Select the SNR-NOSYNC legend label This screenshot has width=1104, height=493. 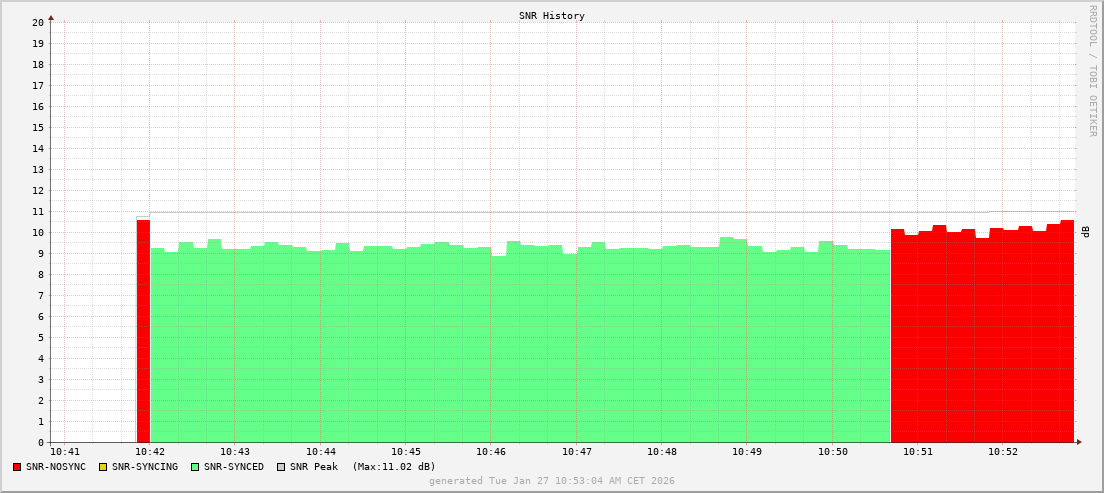tap(56, 467)
